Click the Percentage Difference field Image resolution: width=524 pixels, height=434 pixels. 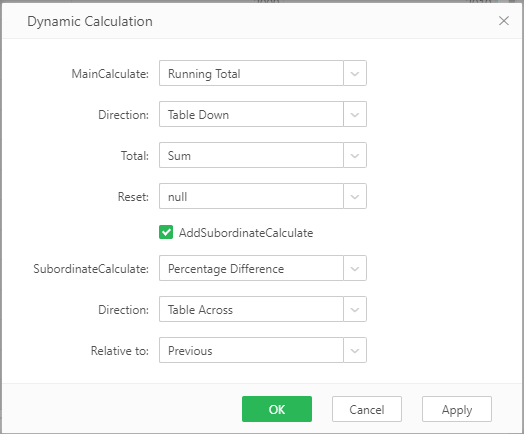point(251,268)
